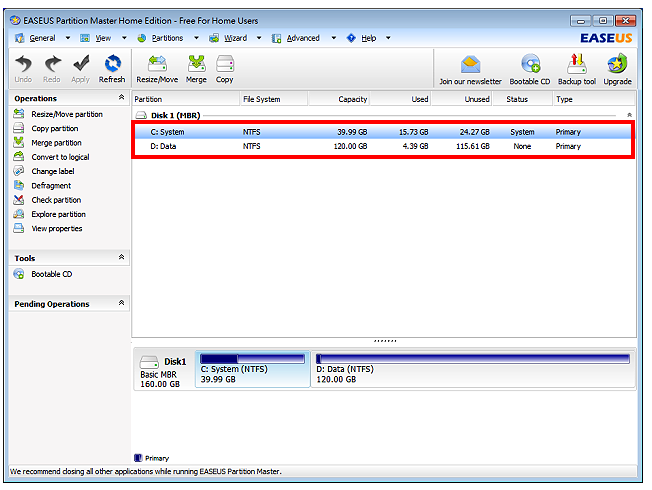Sort by the Unused column header
652x490 pixels.
pos(462,99)
